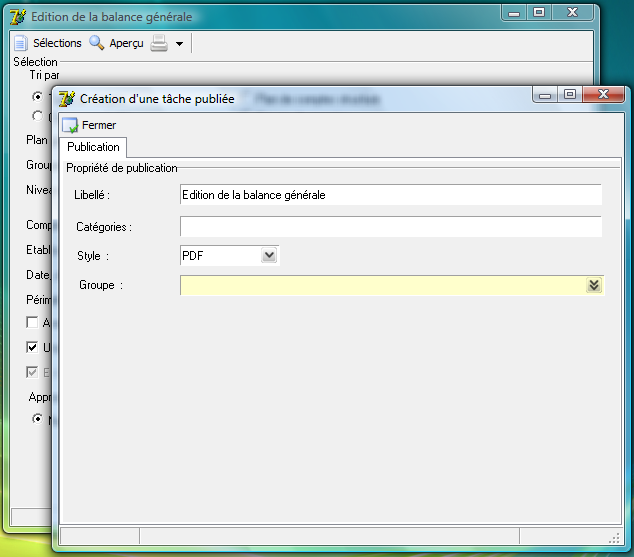Click the greyed-out checked E checkbox
This screenshot has width=634, height=557.
32,372
